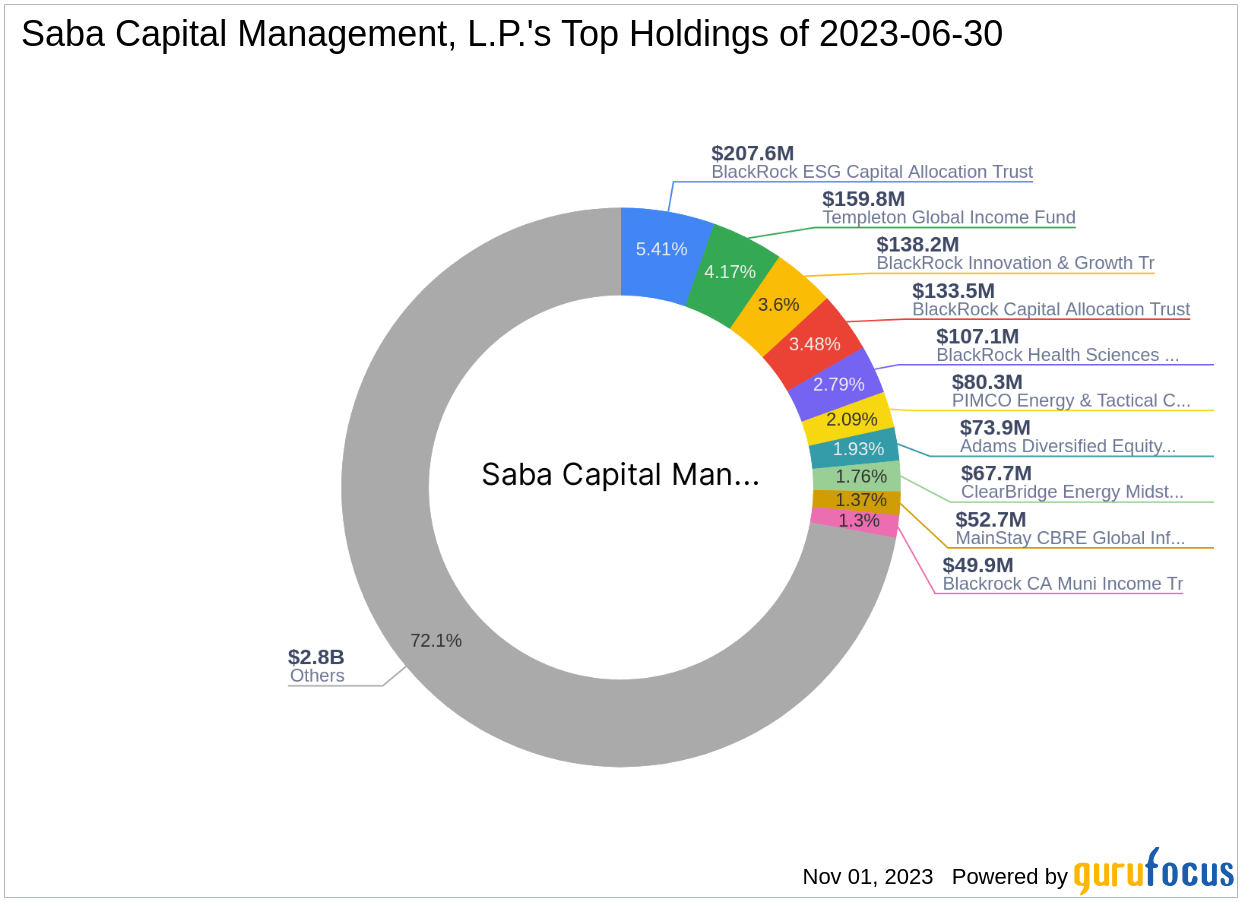
Task: Click the $52.7M value
Action: [990, 519]
